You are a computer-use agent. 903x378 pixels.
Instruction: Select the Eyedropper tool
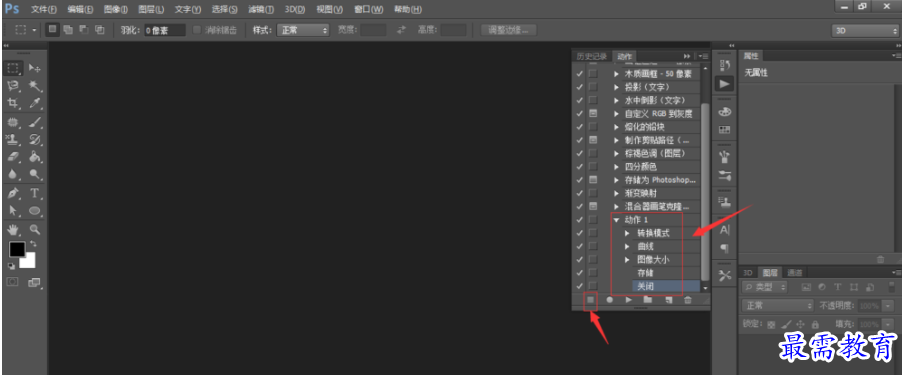[x=35, y=103]
